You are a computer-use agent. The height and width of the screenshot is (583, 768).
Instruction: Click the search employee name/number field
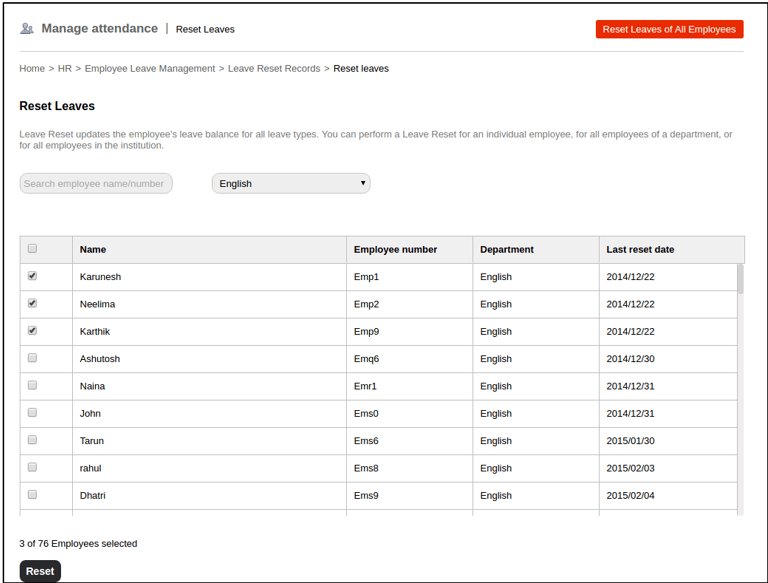(x=96, y=183)
